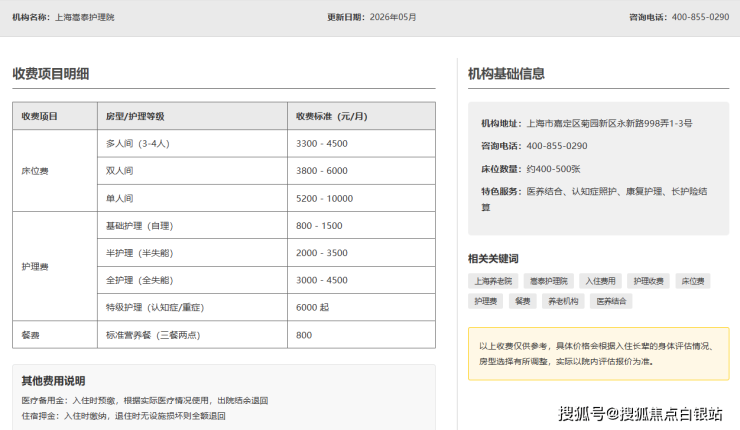The height and width of the screenshot is (430, 740).
Task: Click the 3800 - 6000 price cell
Action: point(362,171)
